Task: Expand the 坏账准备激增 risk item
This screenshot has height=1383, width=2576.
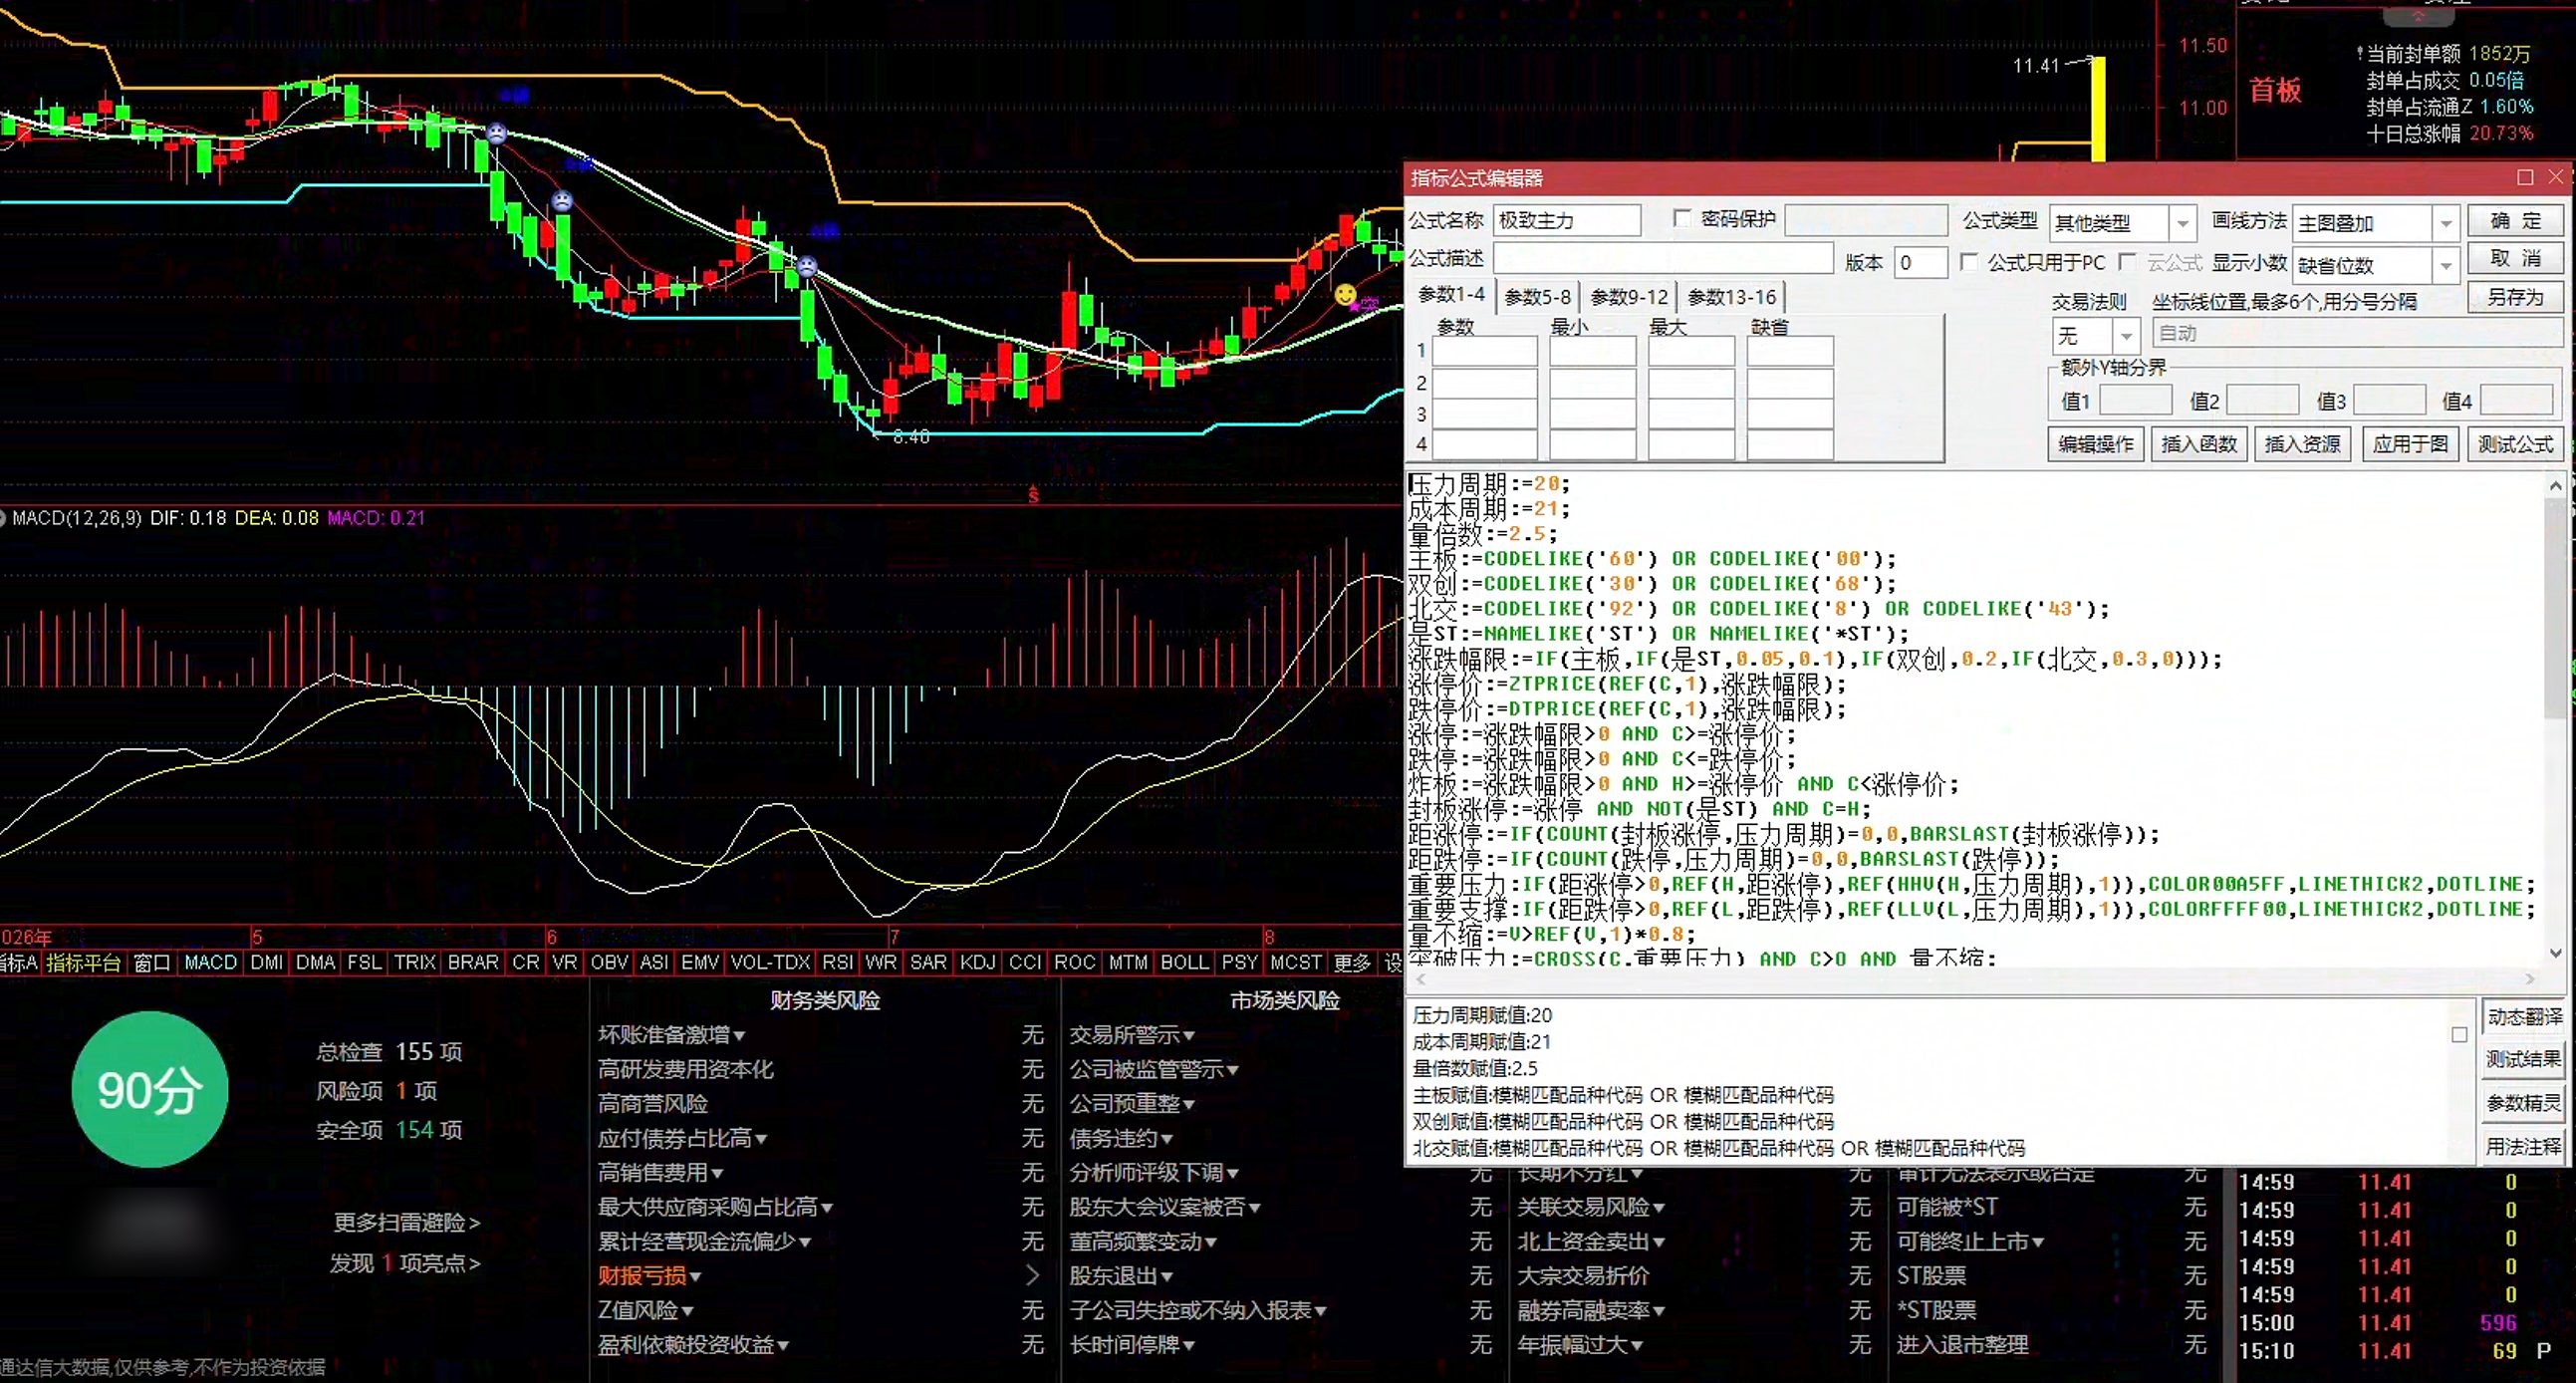Action: pos(739,1036)
